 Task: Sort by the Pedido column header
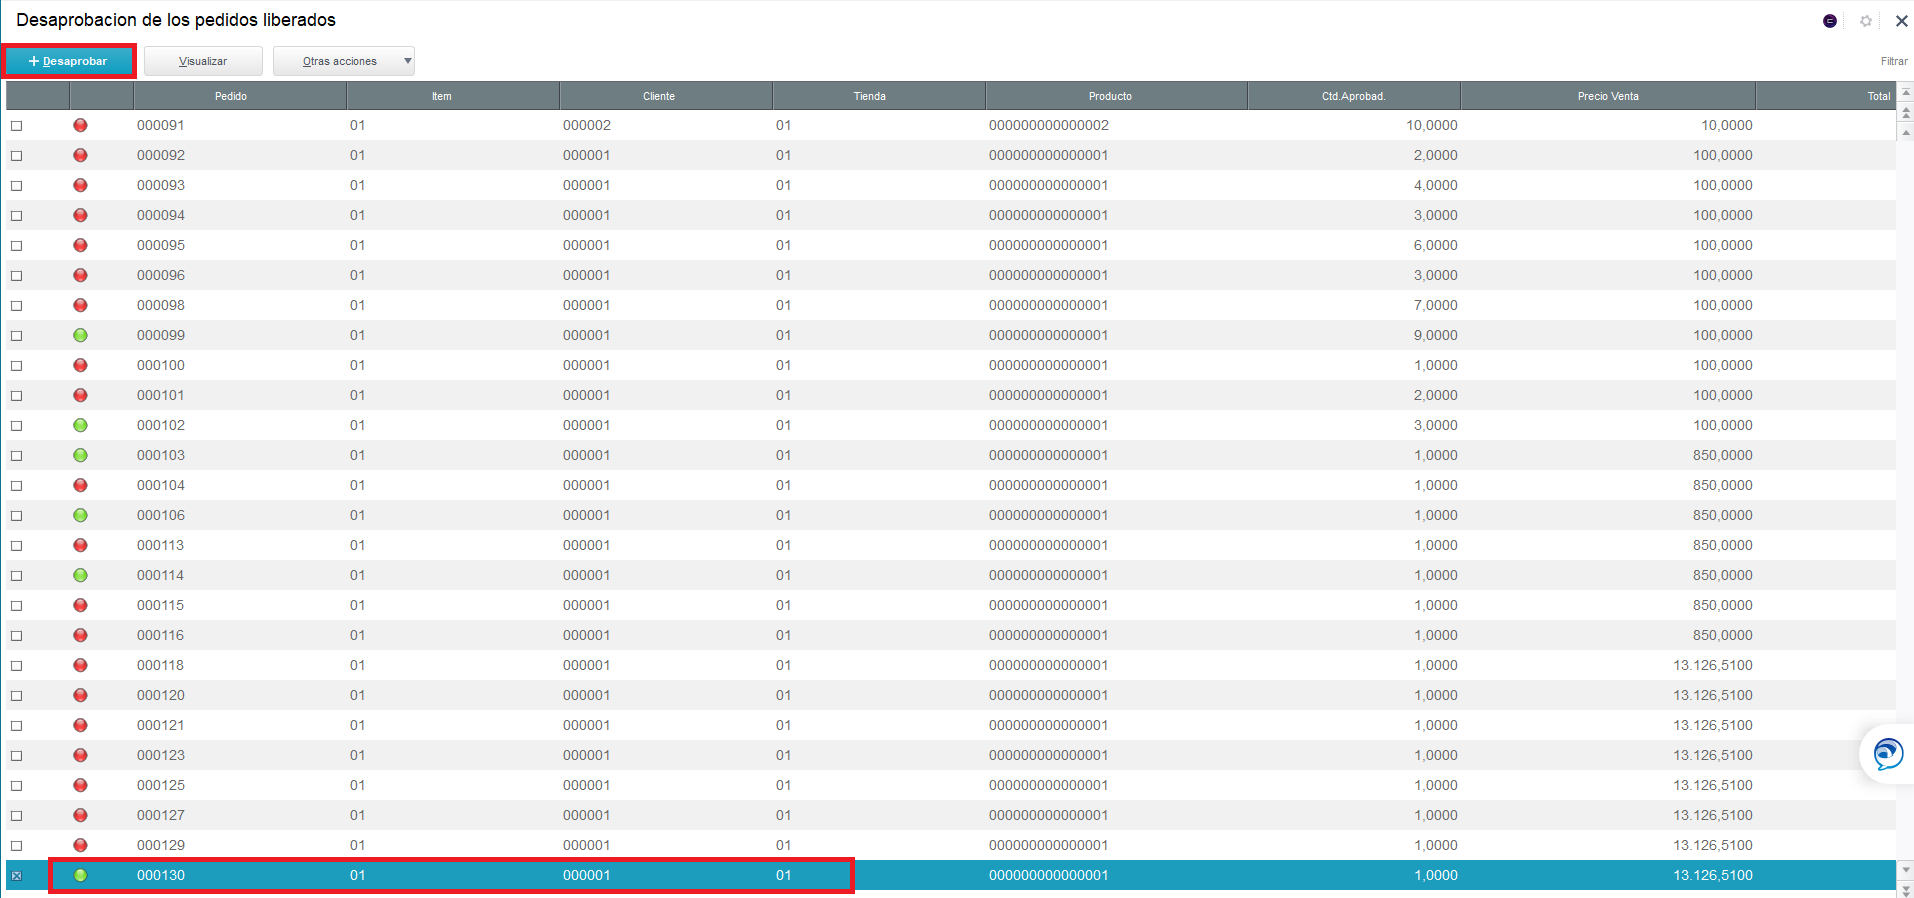pyautogui.click(x=240, y=96)
